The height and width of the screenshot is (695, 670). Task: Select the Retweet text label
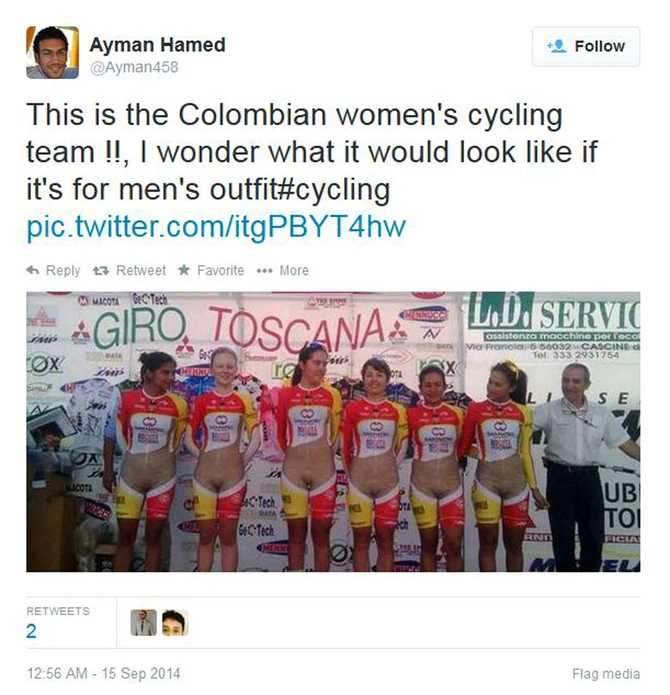[x=141, y=270]
